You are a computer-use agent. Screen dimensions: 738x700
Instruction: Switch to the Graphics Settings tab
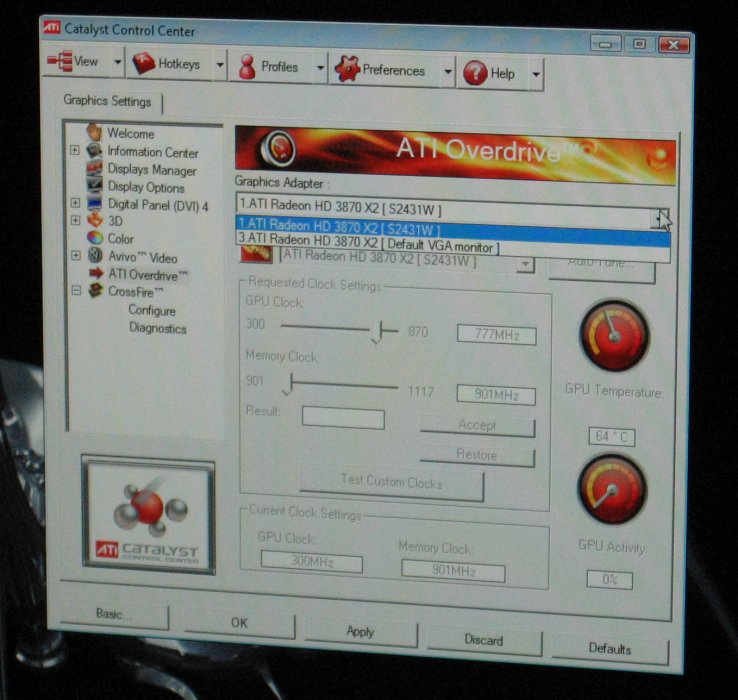click(107, 101)
